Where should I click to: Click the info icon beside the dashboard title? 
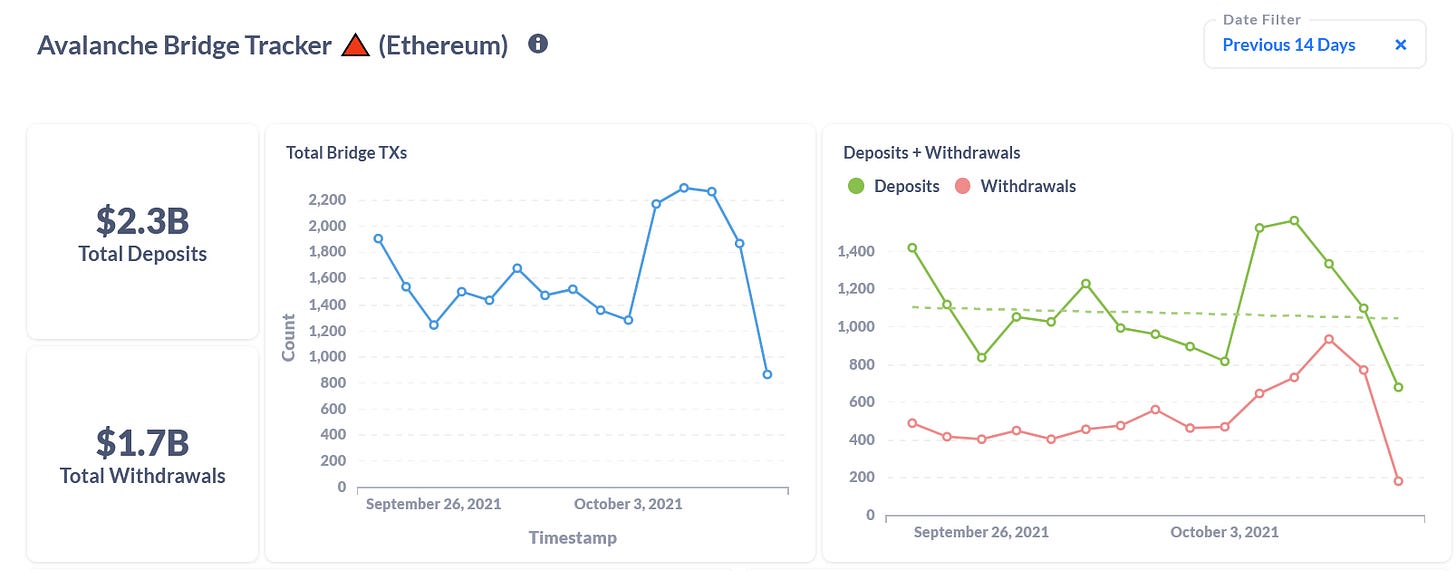tap(538, 44)
